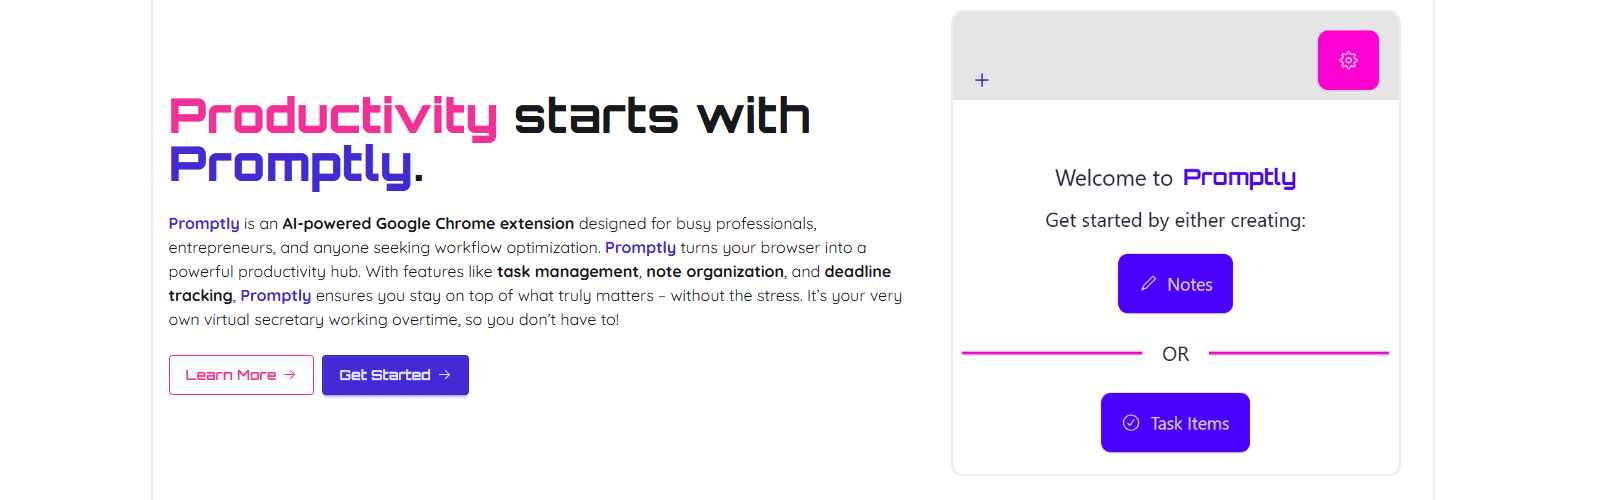Click the Promptly logo after "Welcome to"
The width and height of the screenshot is (1600, 500).
click(x=1239, y=178)
